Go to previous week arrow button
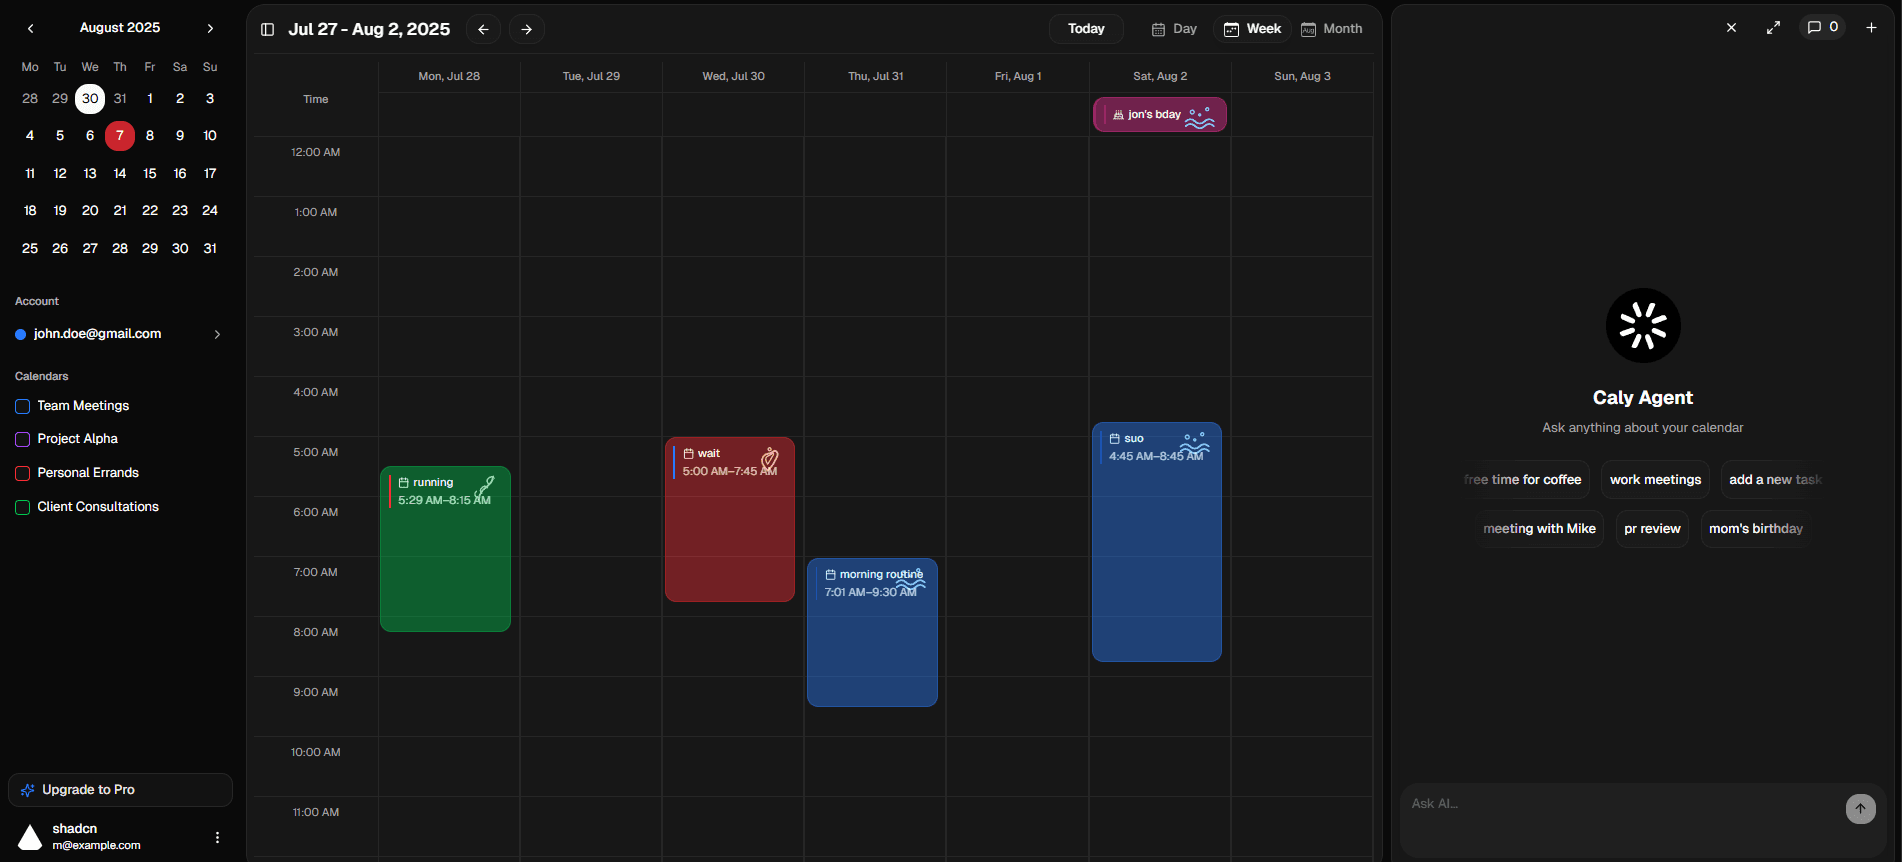The height and width of the screenshot is (862, 1902). (x=483, y=29)
